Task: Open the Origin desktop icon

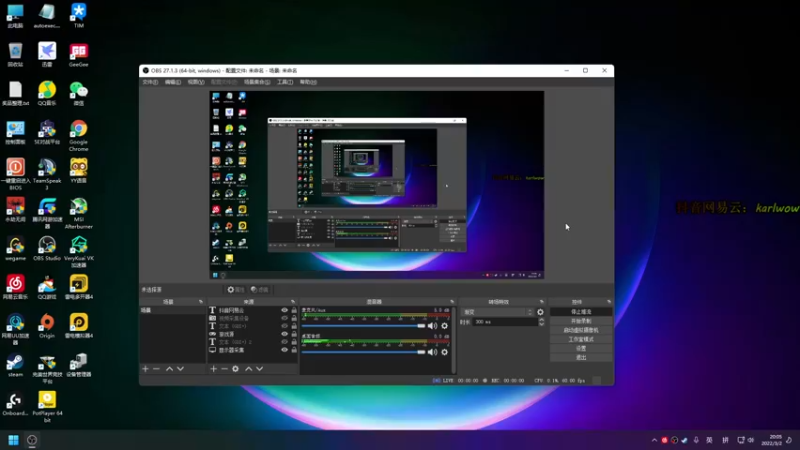Action: click(47, 326)
